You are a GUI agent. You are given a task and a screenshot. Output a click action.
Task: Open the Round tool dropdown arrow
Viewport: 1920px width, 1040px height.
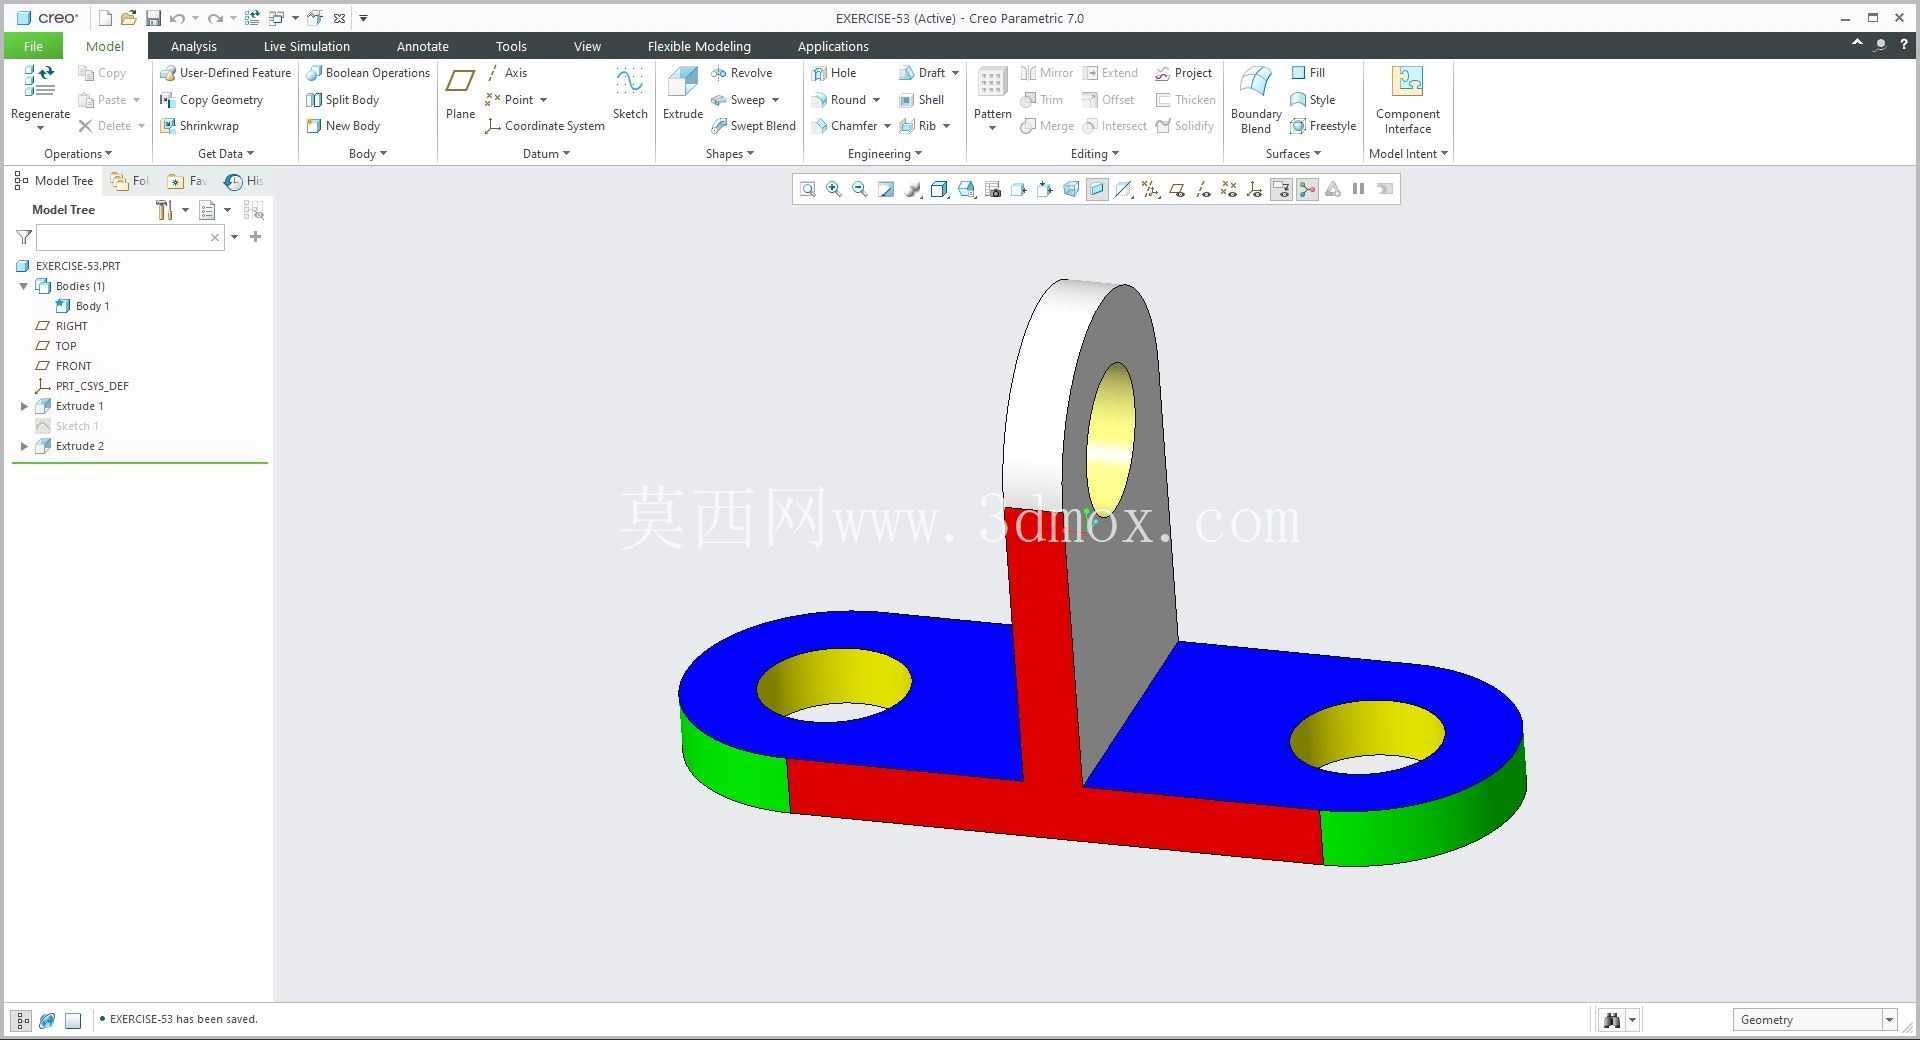click(876, 100)
